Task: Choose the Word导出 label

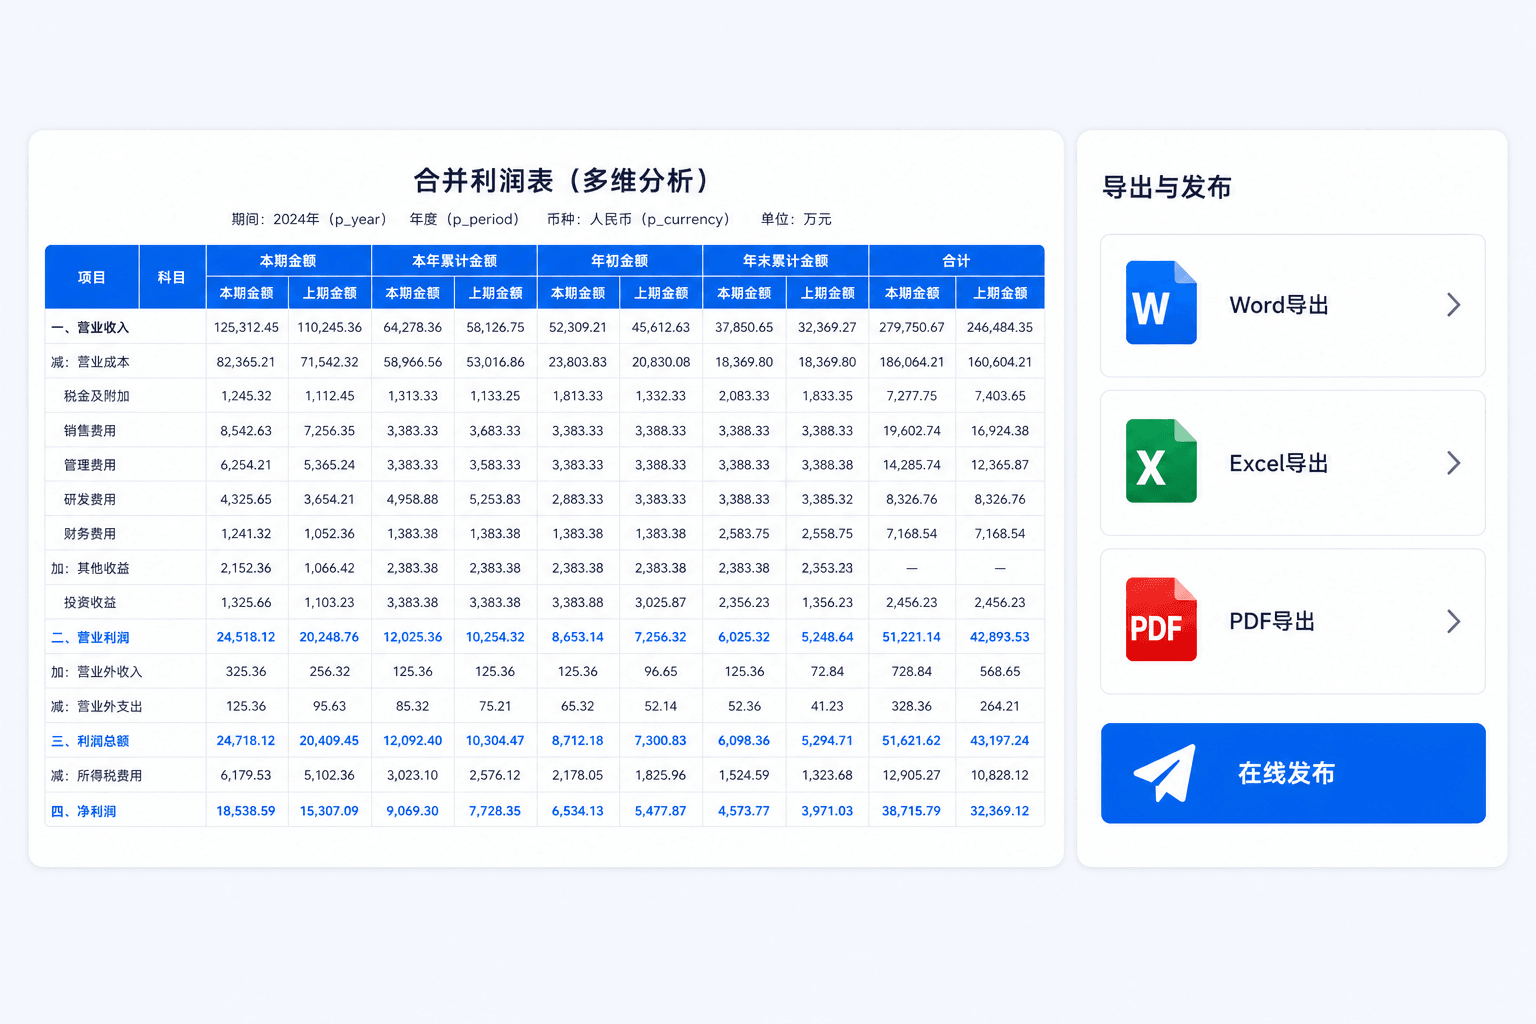Action: 1279,305
